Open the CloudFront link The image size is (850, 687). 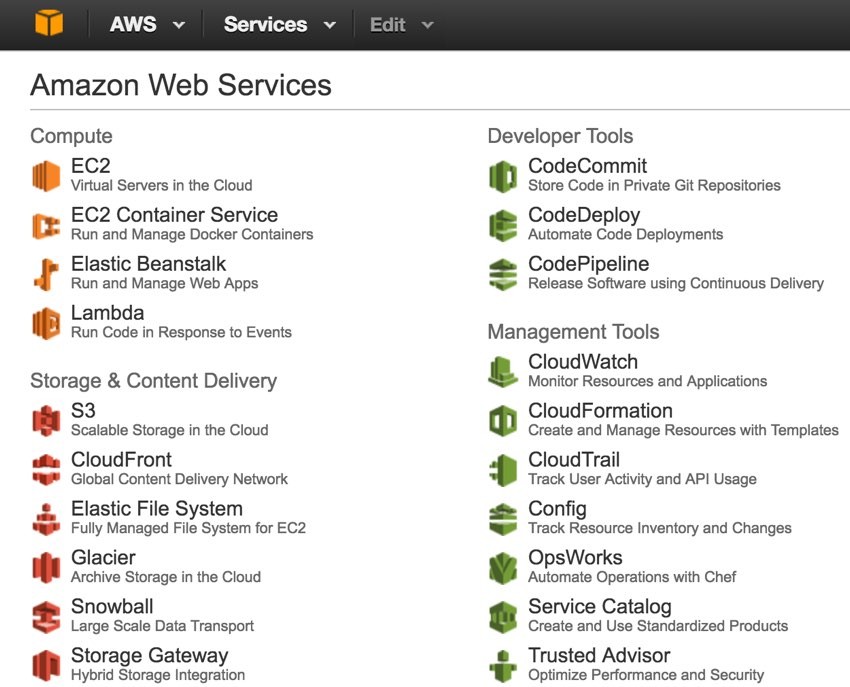point(121,459)
